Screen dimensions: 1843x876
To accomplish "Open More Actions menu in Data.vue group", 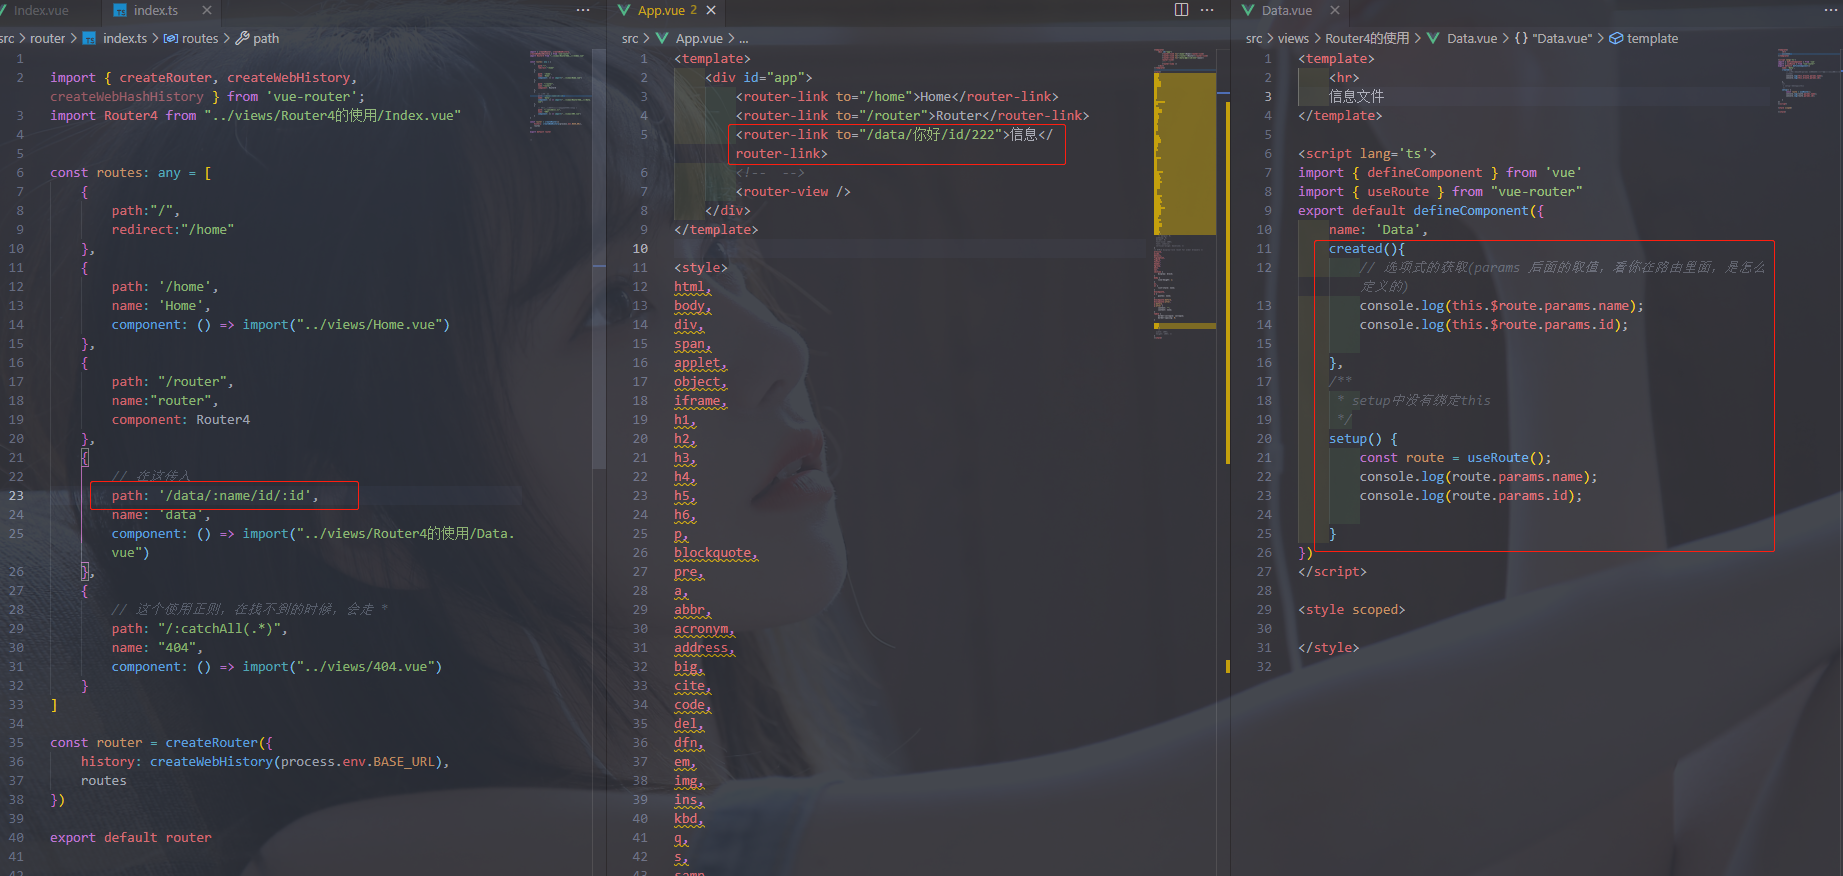I will 1827,10.
